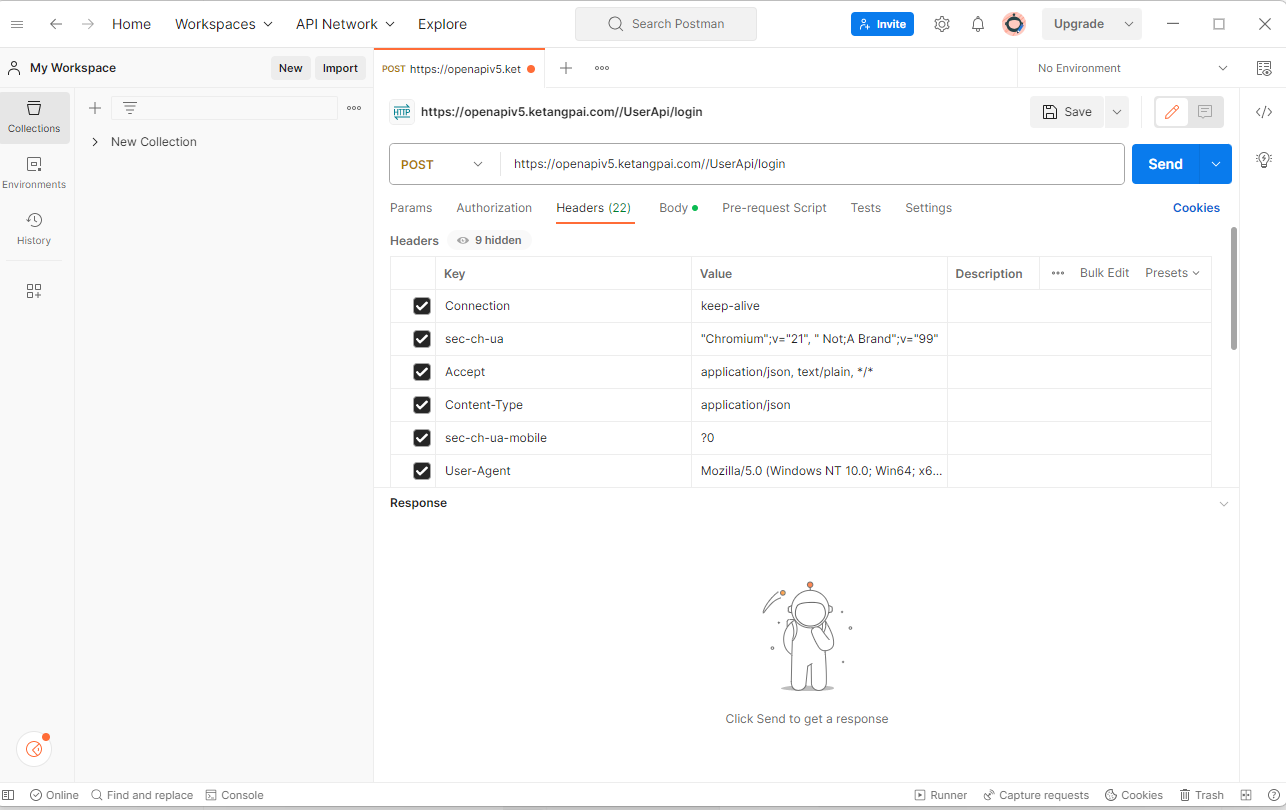The width and height of the screenshot is (1286, 810).
Task: Open the Workspaces dropdown
Action: (224, 24)
